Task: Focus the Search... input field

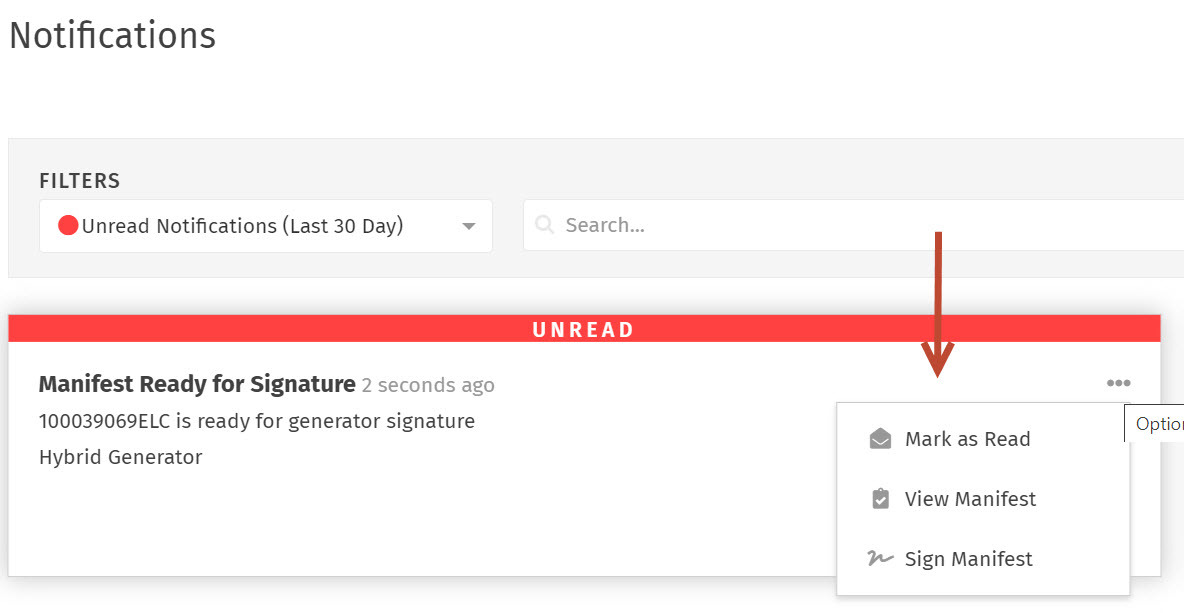Action: [853, 225]
